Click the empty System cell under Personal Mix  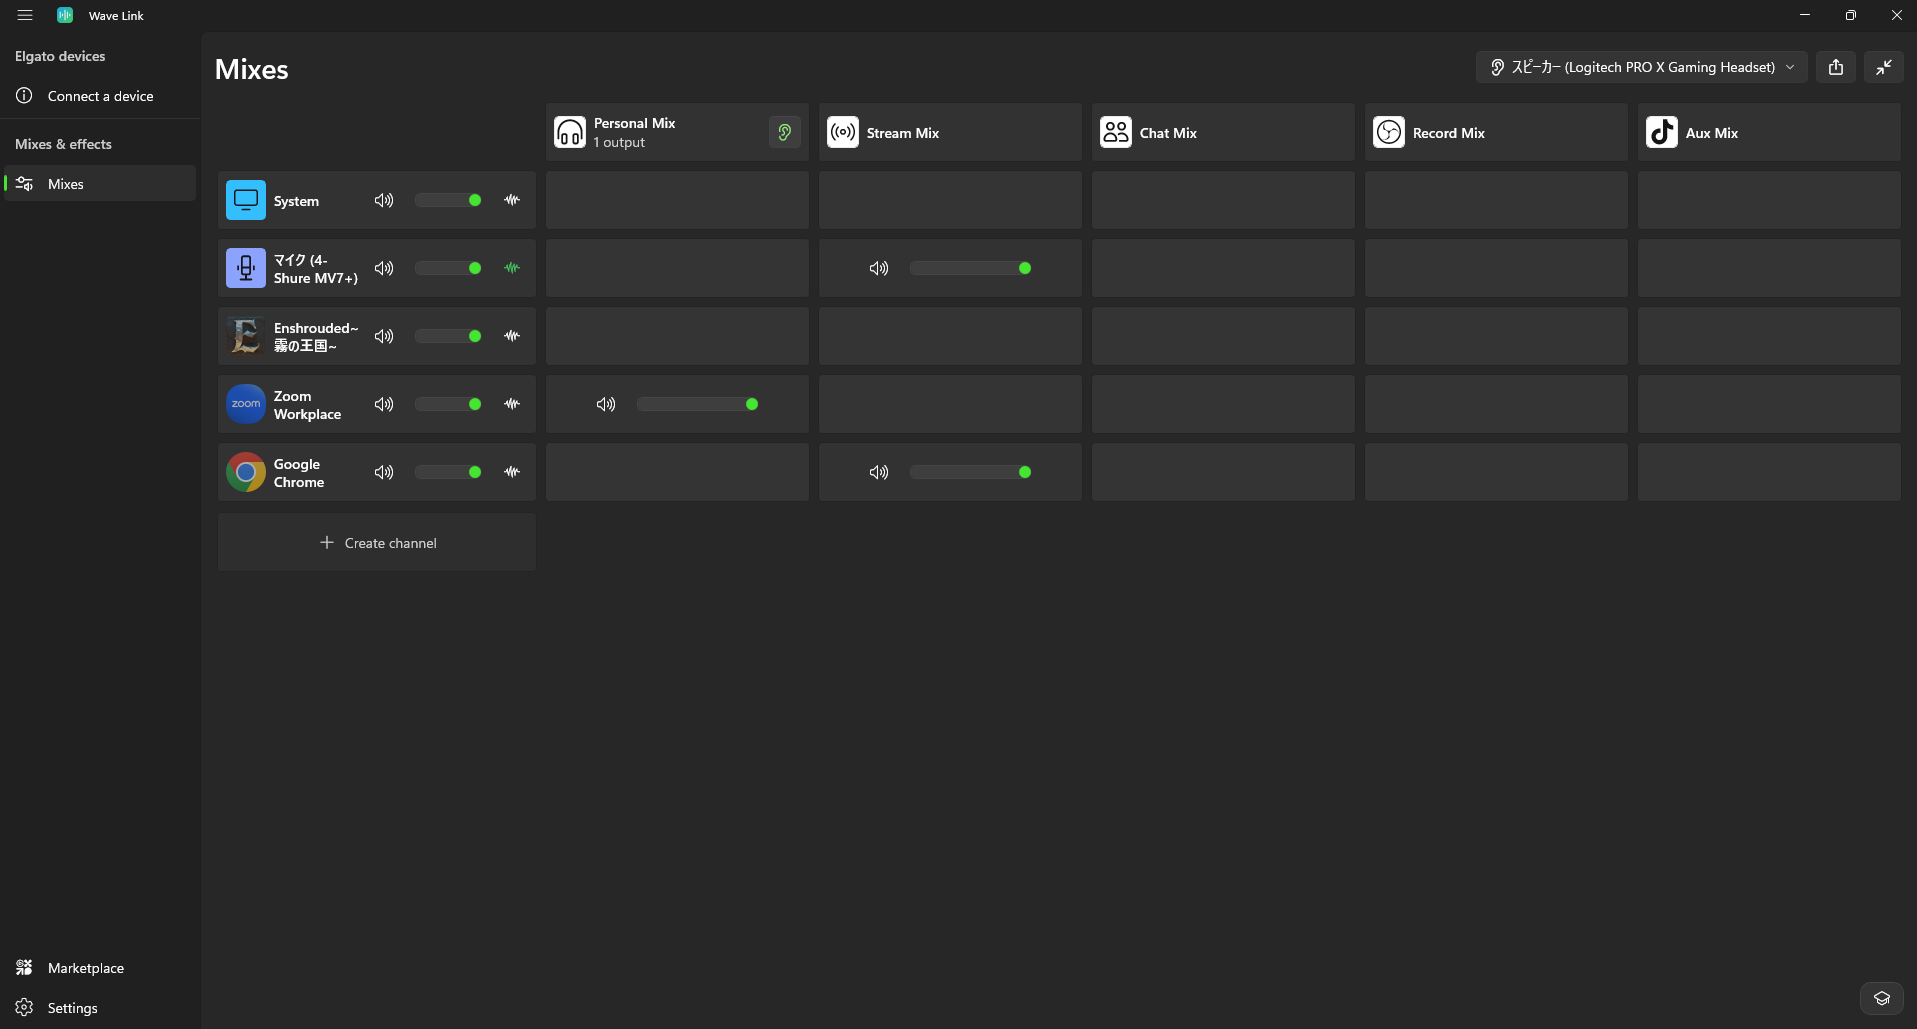pos(677,200)
